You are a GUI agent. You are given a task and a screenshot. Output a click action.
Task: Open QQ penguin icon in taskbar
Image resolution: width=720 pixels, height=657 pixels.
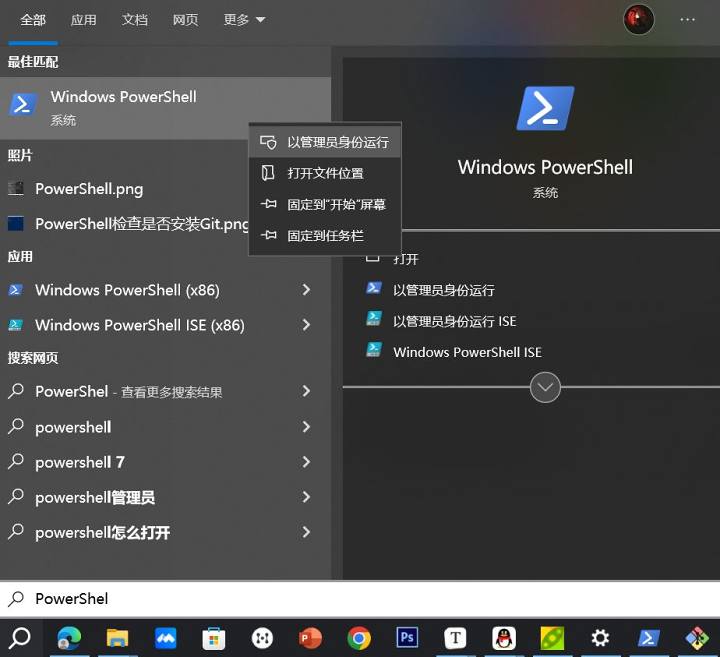504,638
